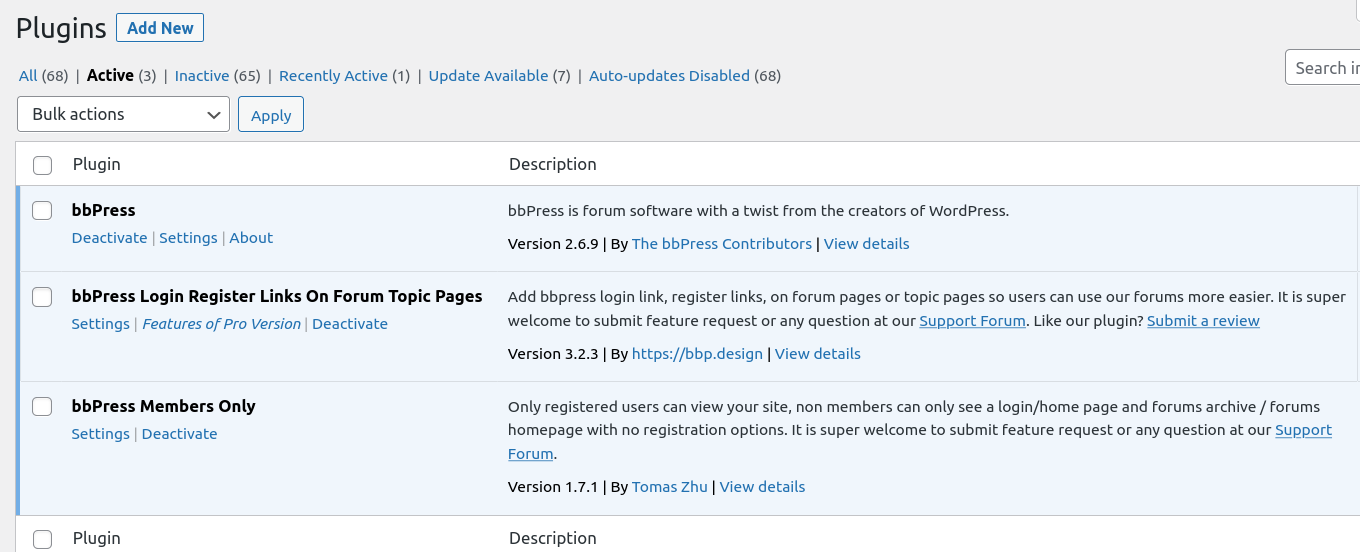Image resolution: width=1360 pixels, height=552 pixels.
Task: Open Settings for bbPress Members Only
Action: point(100,434)
